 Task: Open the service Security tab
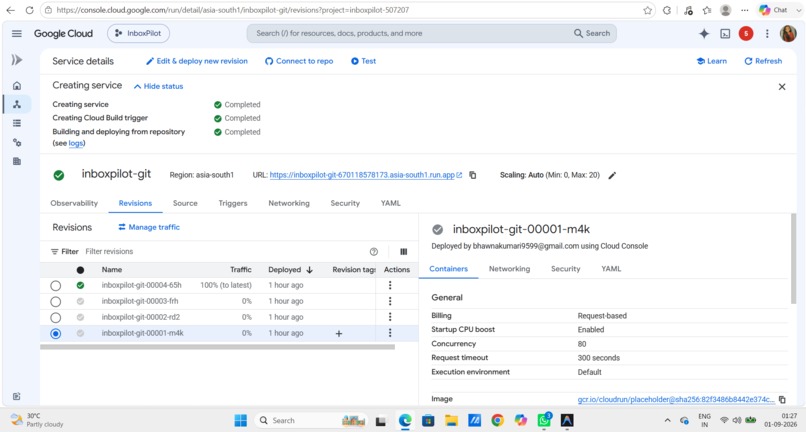coord(345,203)
